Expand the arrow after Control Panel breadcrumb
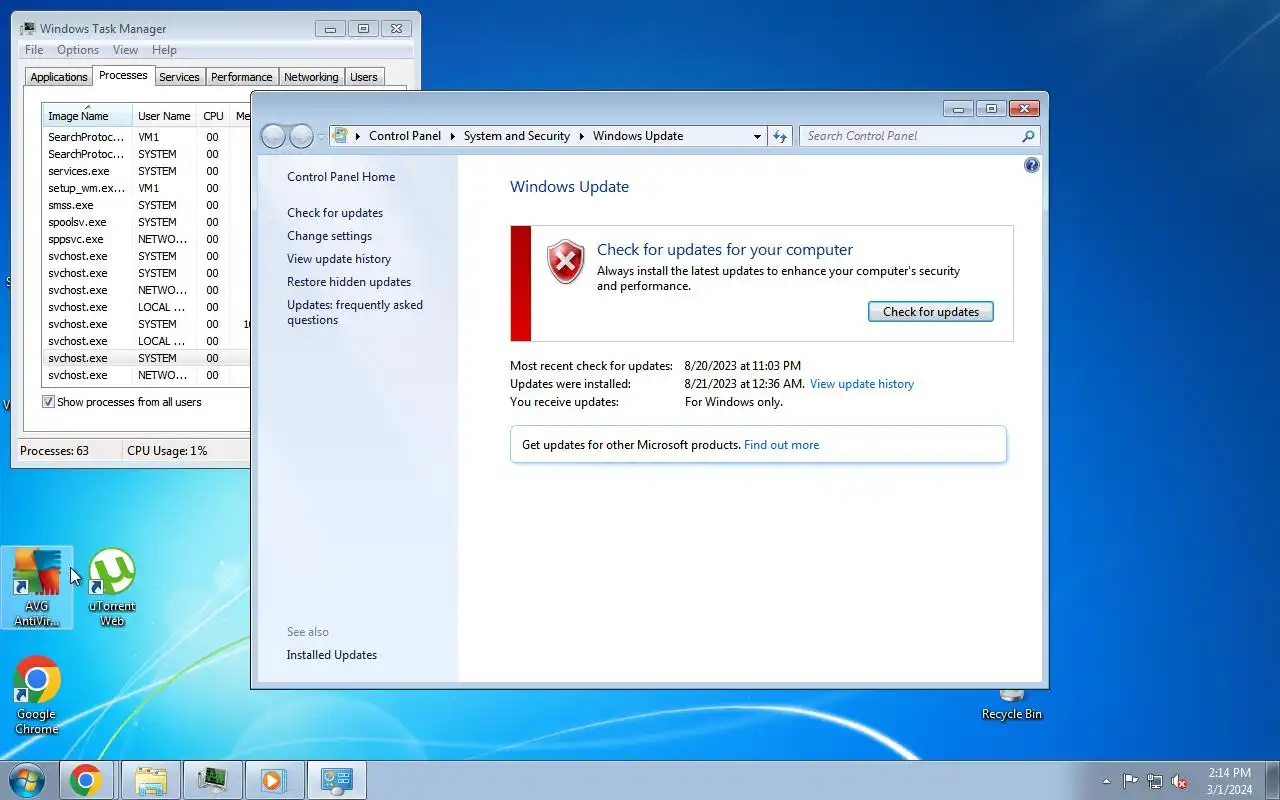The height and width of the screenshot is (800, 1280). point(452,136)
